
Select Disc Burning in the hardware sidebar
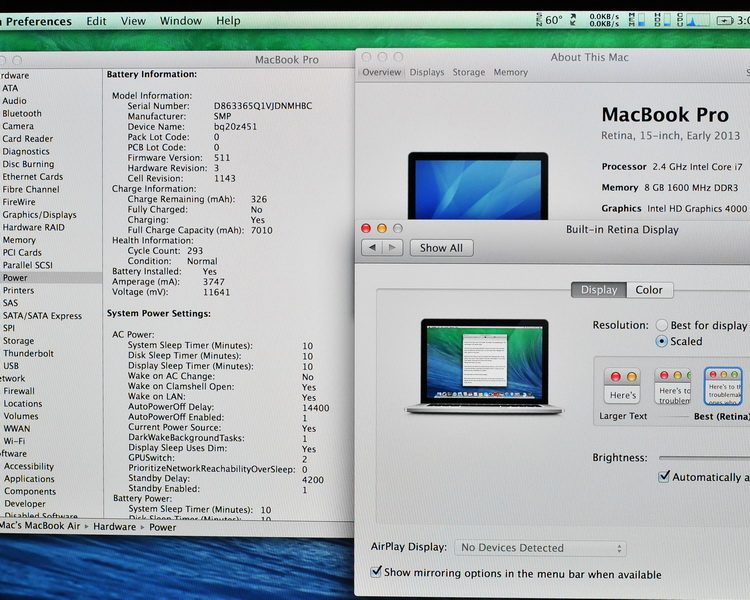(x=28, y=164)
